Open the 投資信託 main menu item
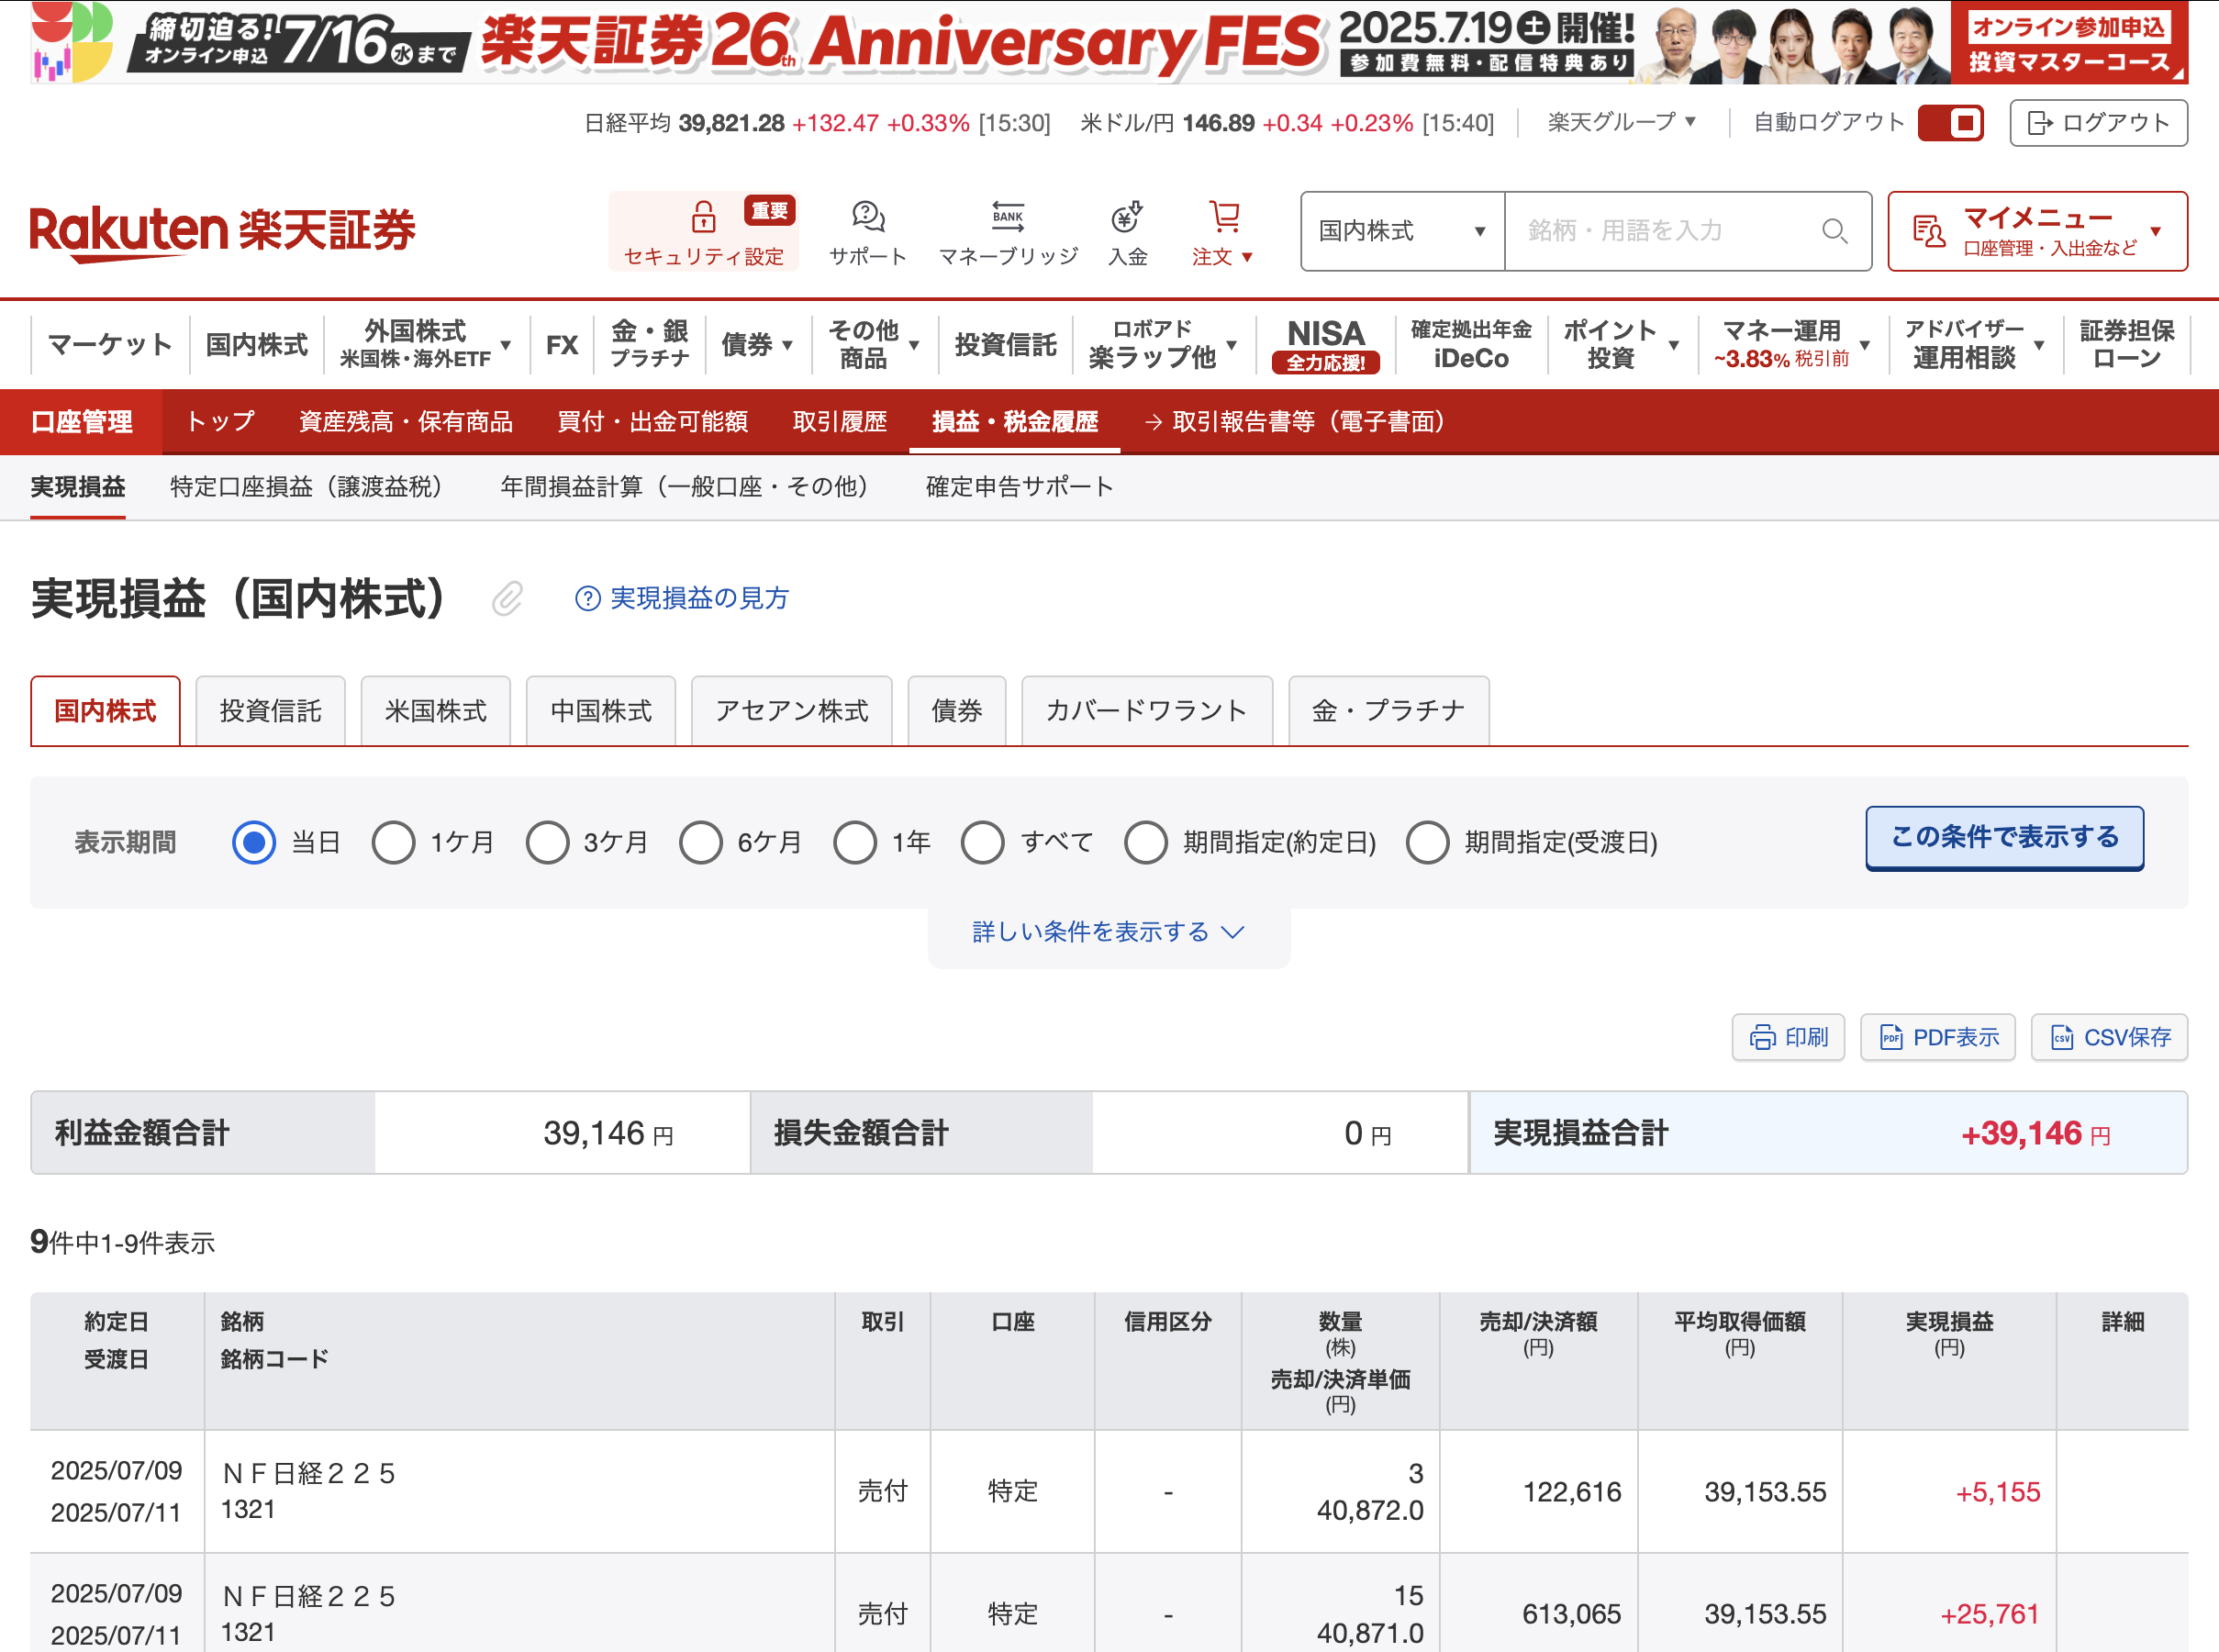The image size is (2219, 1652). 1005,344
